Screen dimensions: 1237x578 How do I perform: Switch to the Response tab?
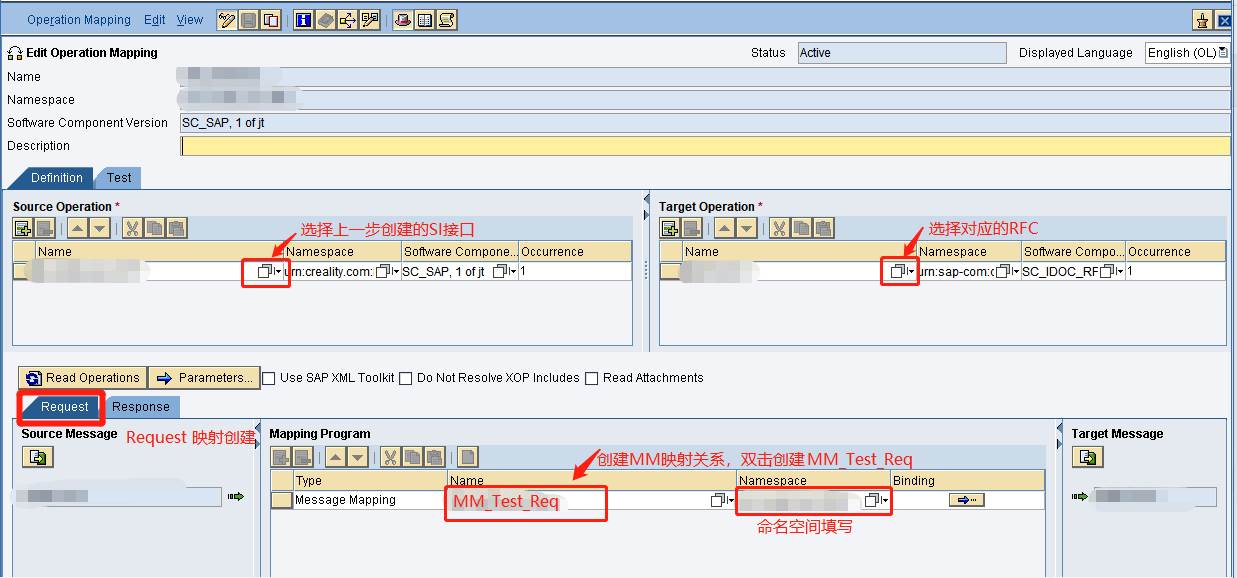pyautogui.click(x=141, y=407)
